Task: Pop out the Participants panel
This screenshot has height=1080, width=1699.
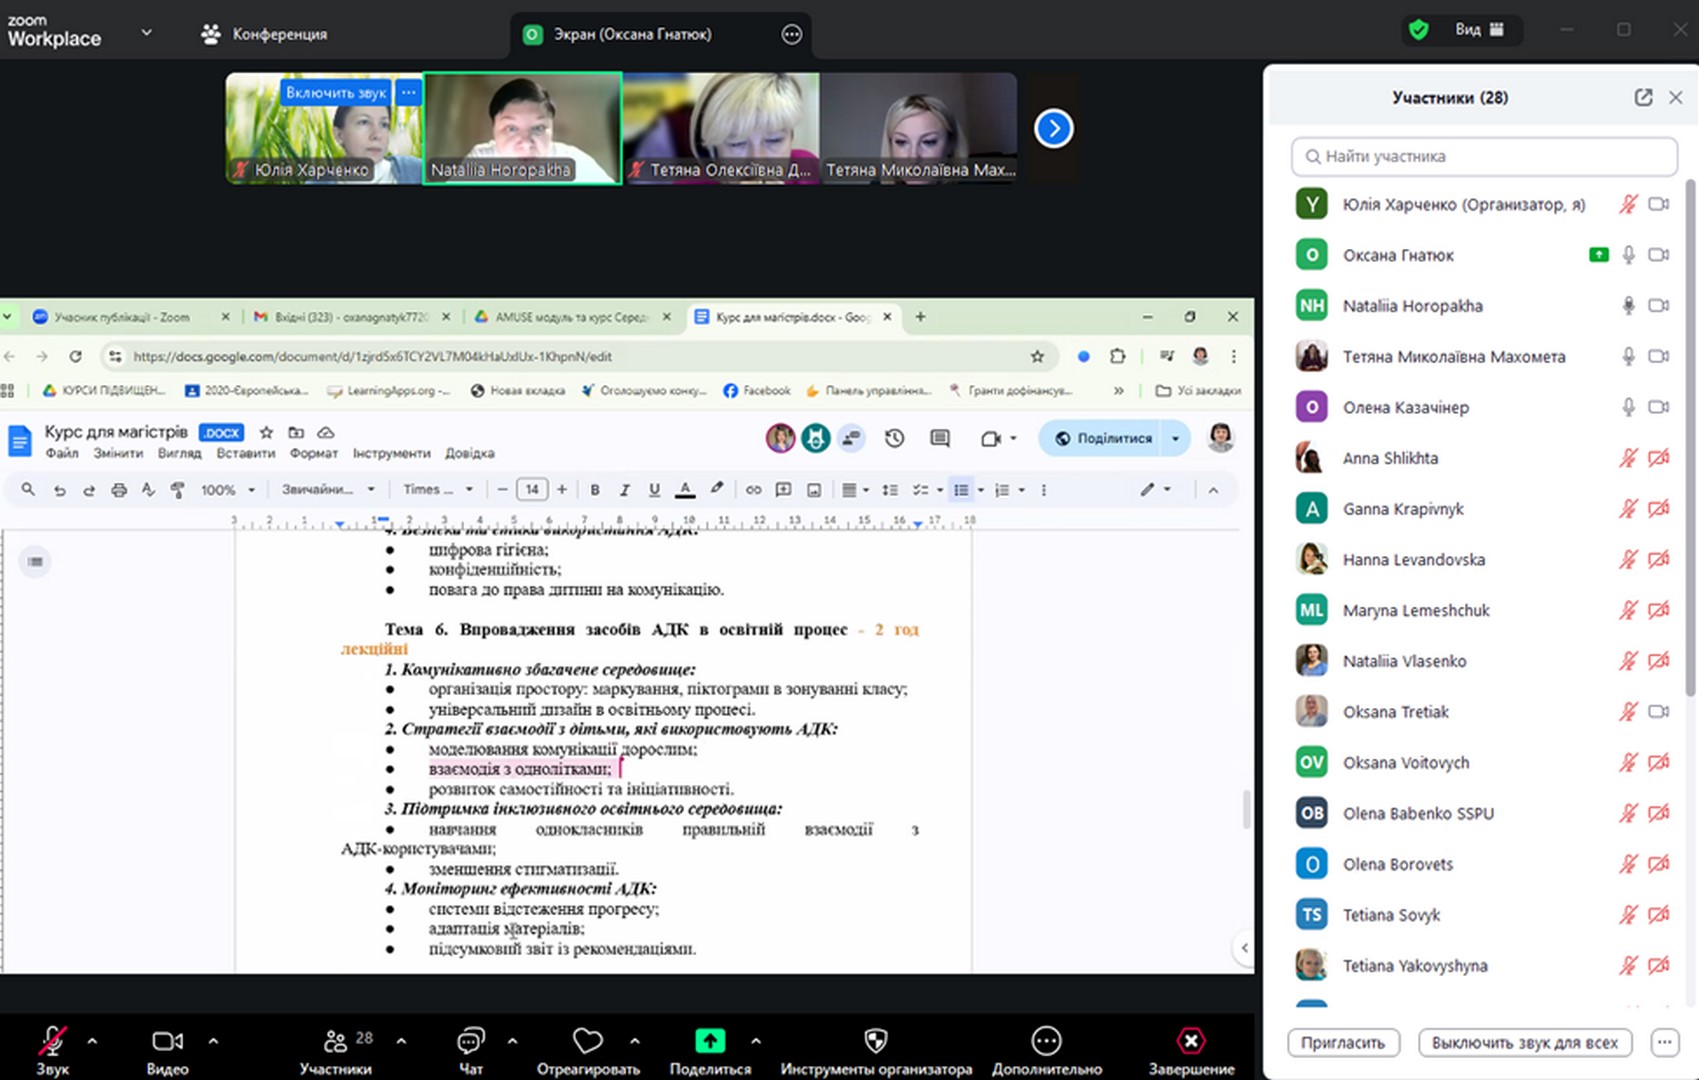Action: coord(1643,97)
